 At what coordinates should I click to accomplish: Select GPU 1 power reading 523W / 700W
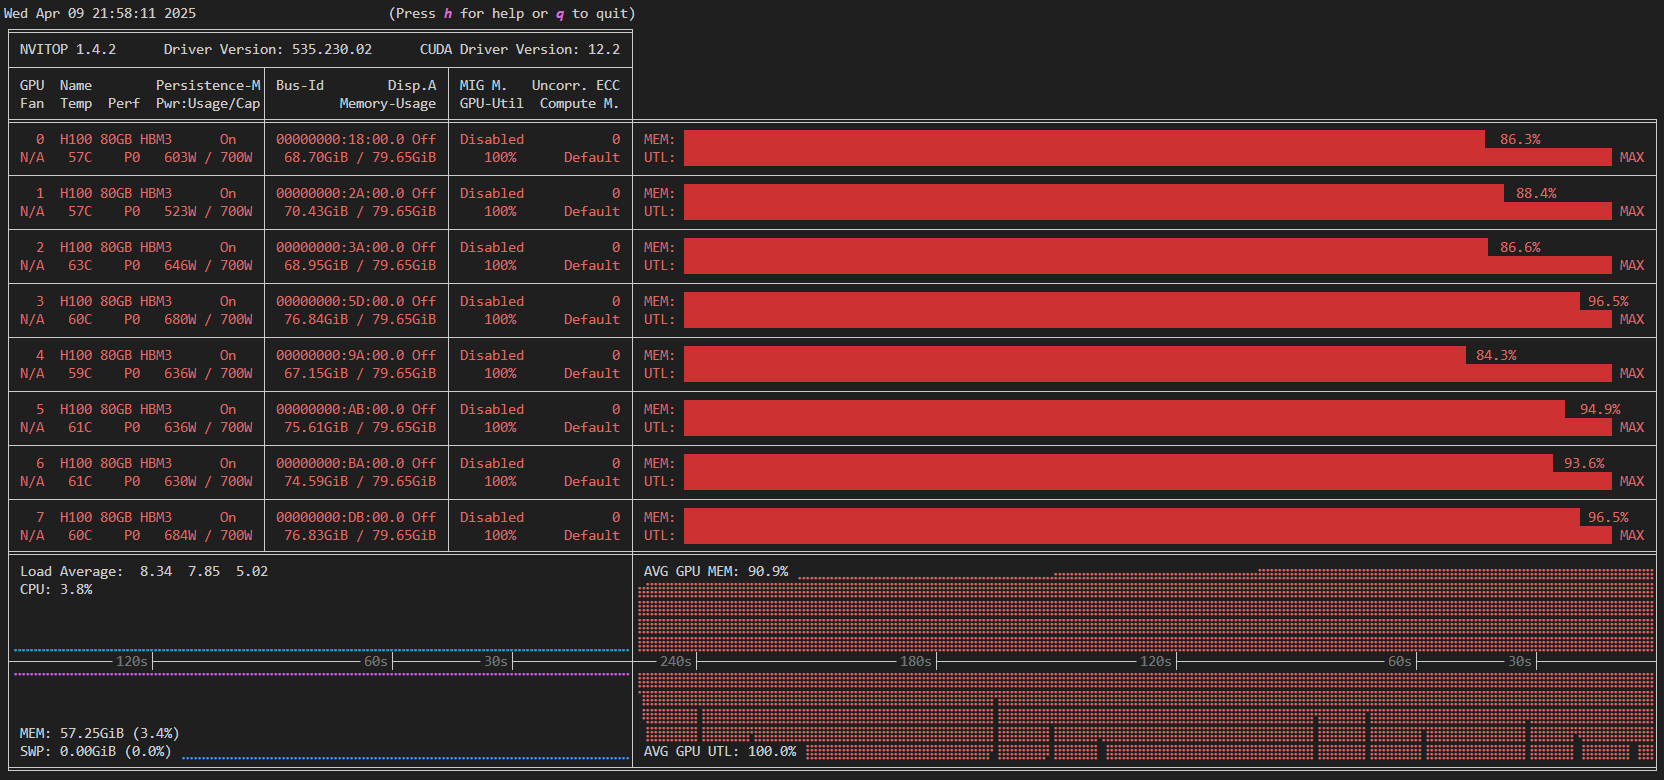(208, 211)
